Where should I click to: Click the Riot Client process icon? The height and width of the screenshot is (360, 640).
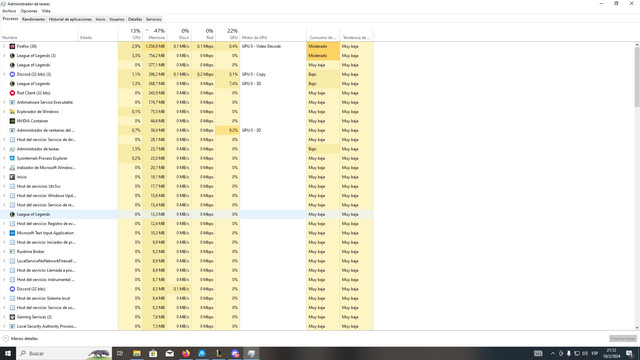(x=12, y=93)
